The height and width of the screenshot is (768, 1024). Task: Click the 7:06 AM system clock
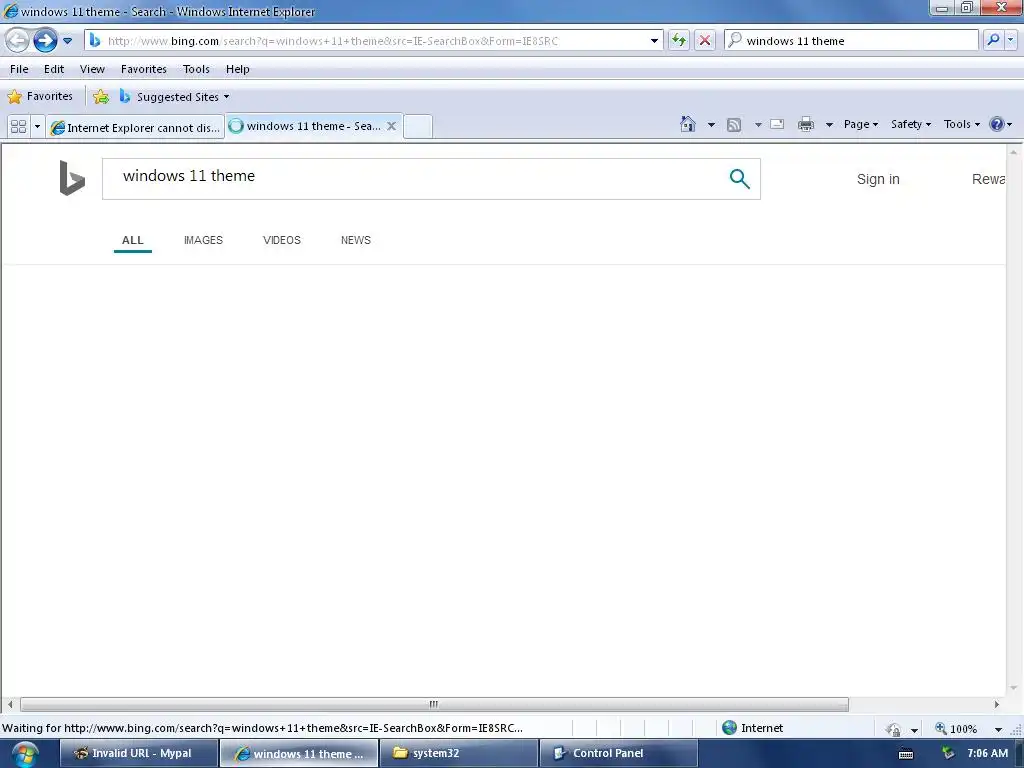pos(987,753)
